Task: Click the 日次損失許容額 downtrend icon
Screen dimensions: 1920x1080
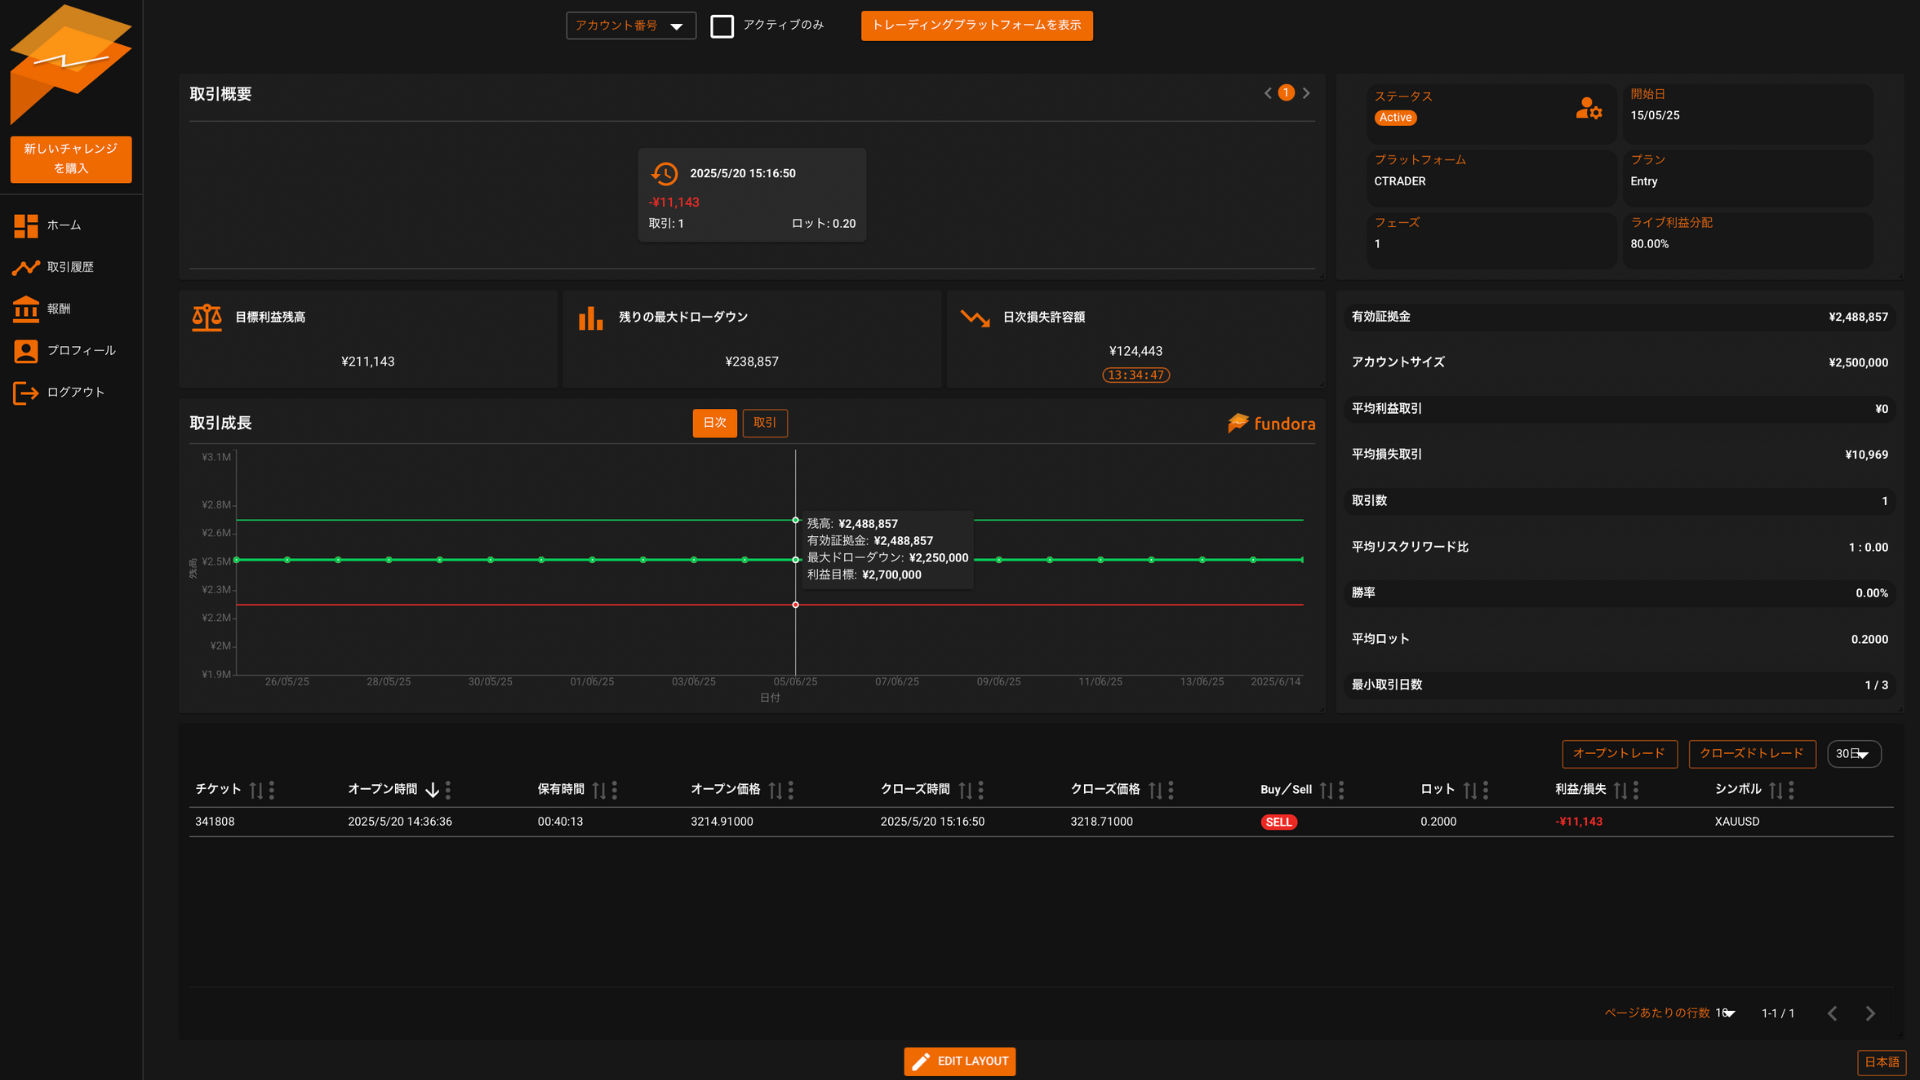Action: [x=975, y=318]
